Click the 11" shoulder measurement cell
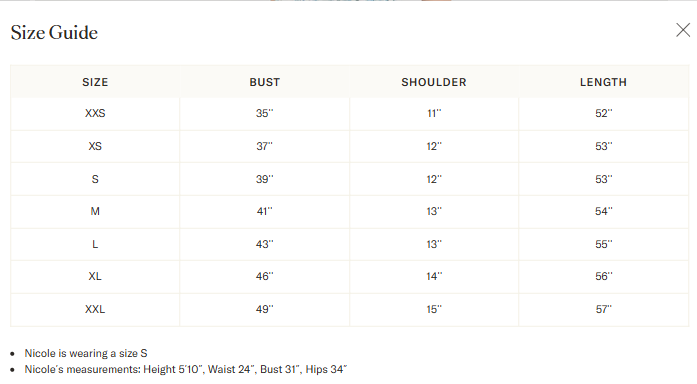This screenshot has height=384, width=697. pyautogui.click(x=434, y=113)
